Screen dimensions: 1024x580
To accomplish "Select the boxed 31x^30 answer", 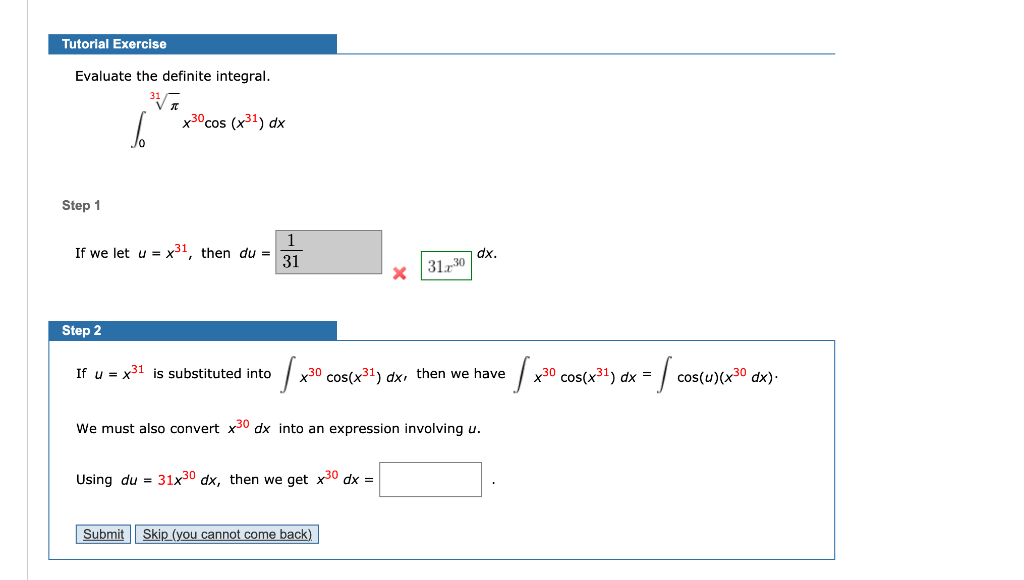I will pyautogui.click(x=446, y=266).
